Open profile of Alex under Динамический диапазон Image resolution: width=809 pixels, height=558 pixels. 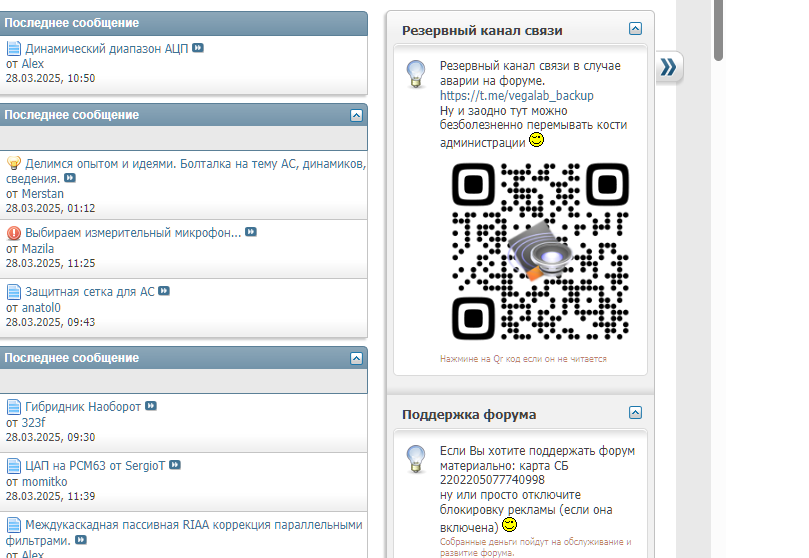(x=33, y=64)
